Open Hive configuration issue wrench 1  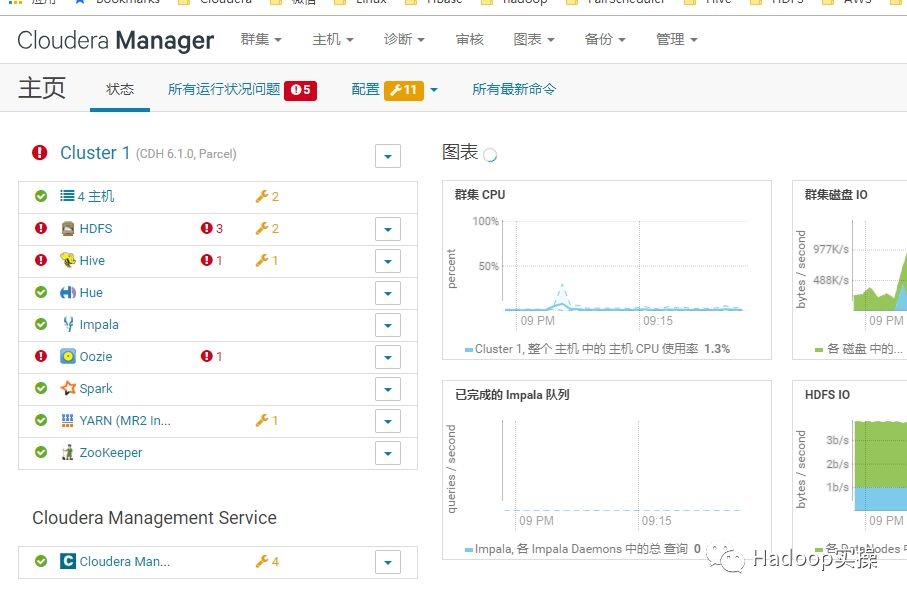coord(267,260)
